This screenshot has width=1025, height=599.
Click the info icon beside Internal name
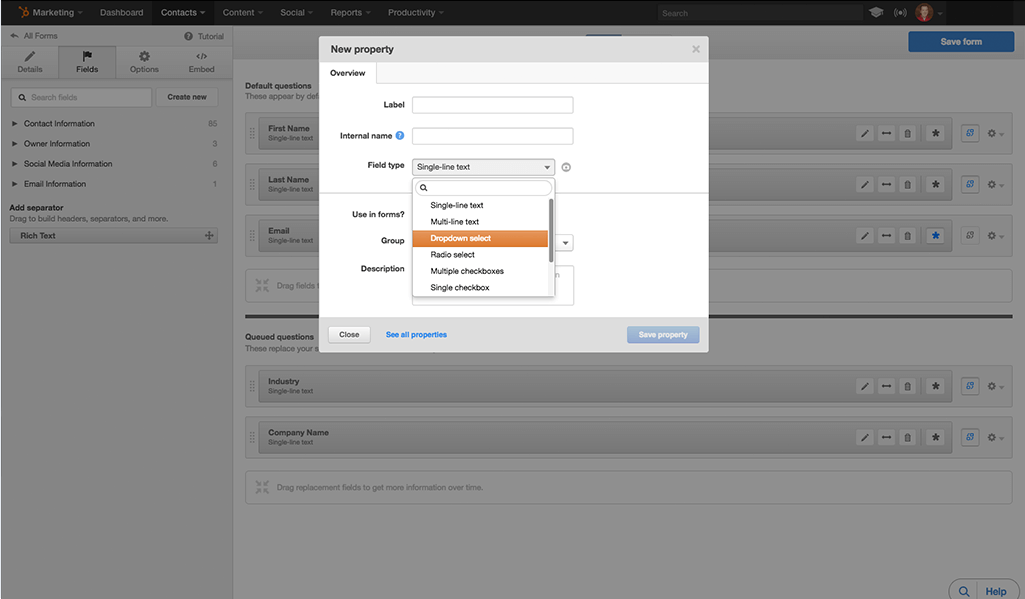click(x=400, y=136)
